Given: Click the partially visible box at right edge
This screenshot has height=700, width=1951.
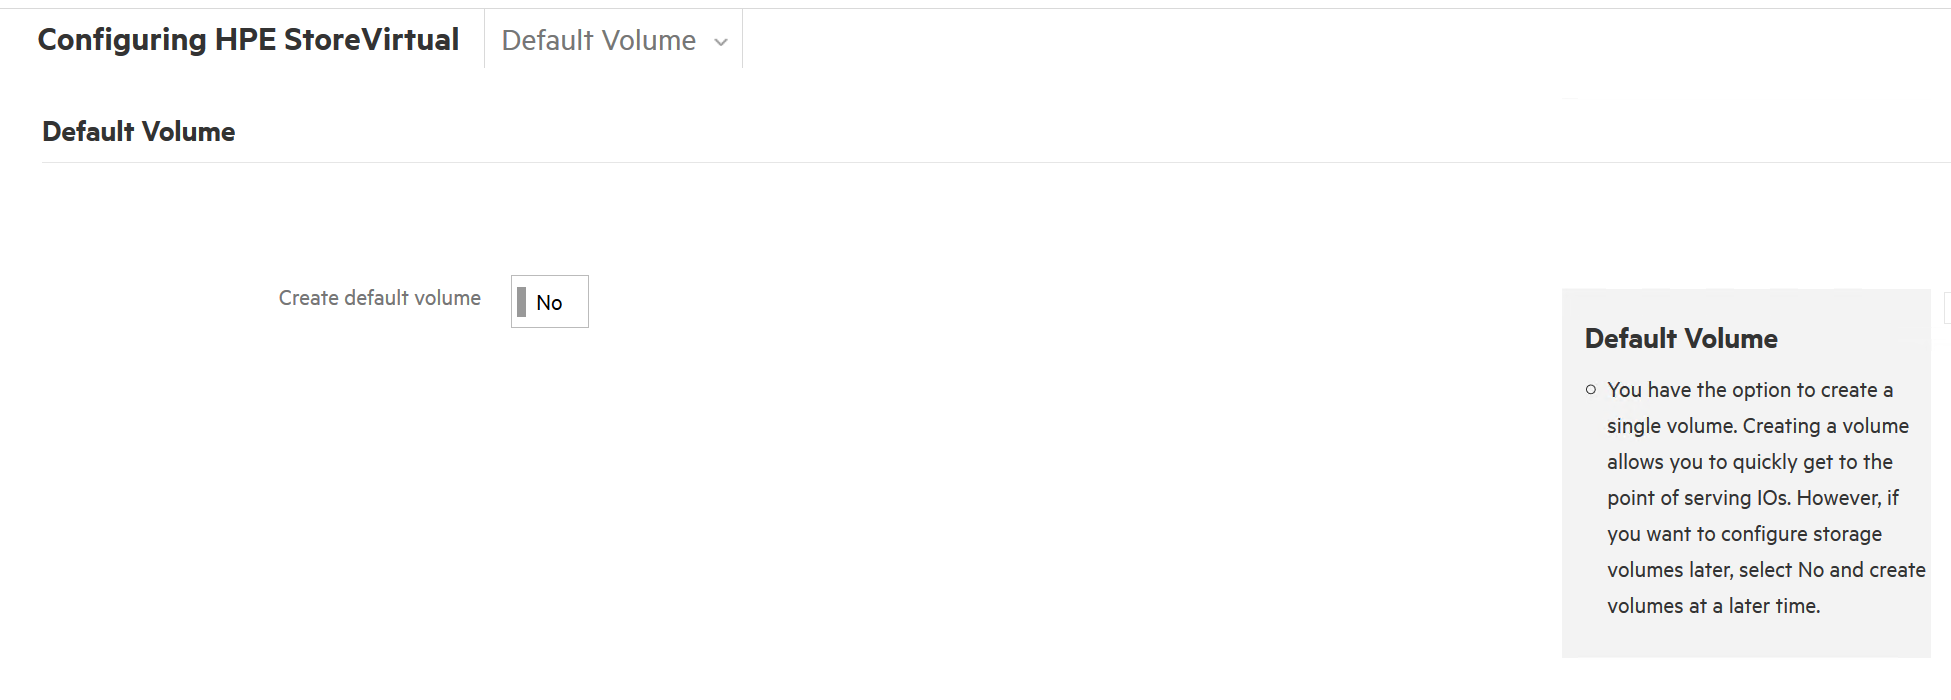Looking at the screenshot, I should tap(1947, 308).
